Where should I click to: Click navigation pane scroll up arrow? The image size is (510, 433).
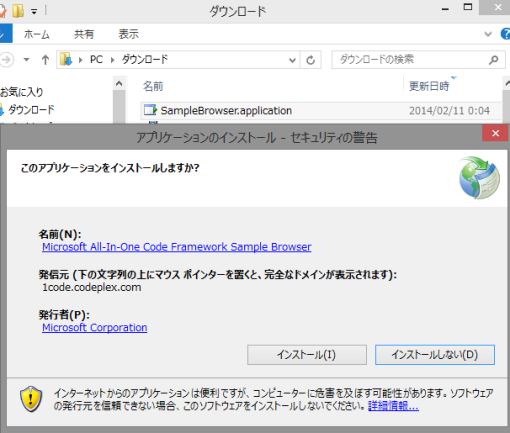[x=119, y=83]
